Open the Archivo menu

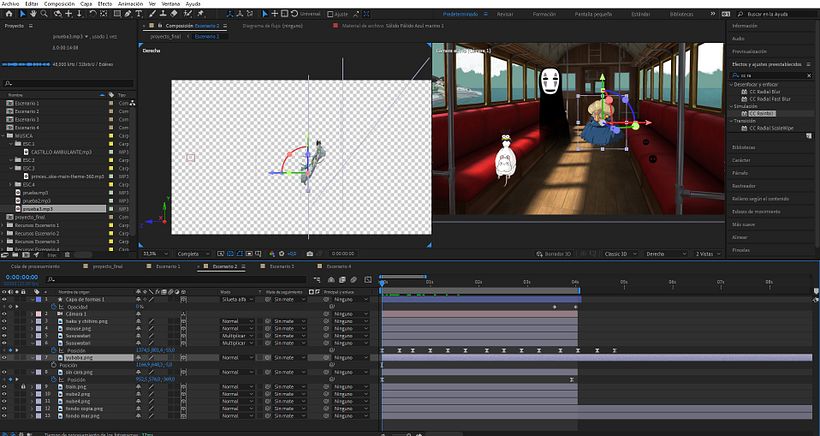click(10, 4)
